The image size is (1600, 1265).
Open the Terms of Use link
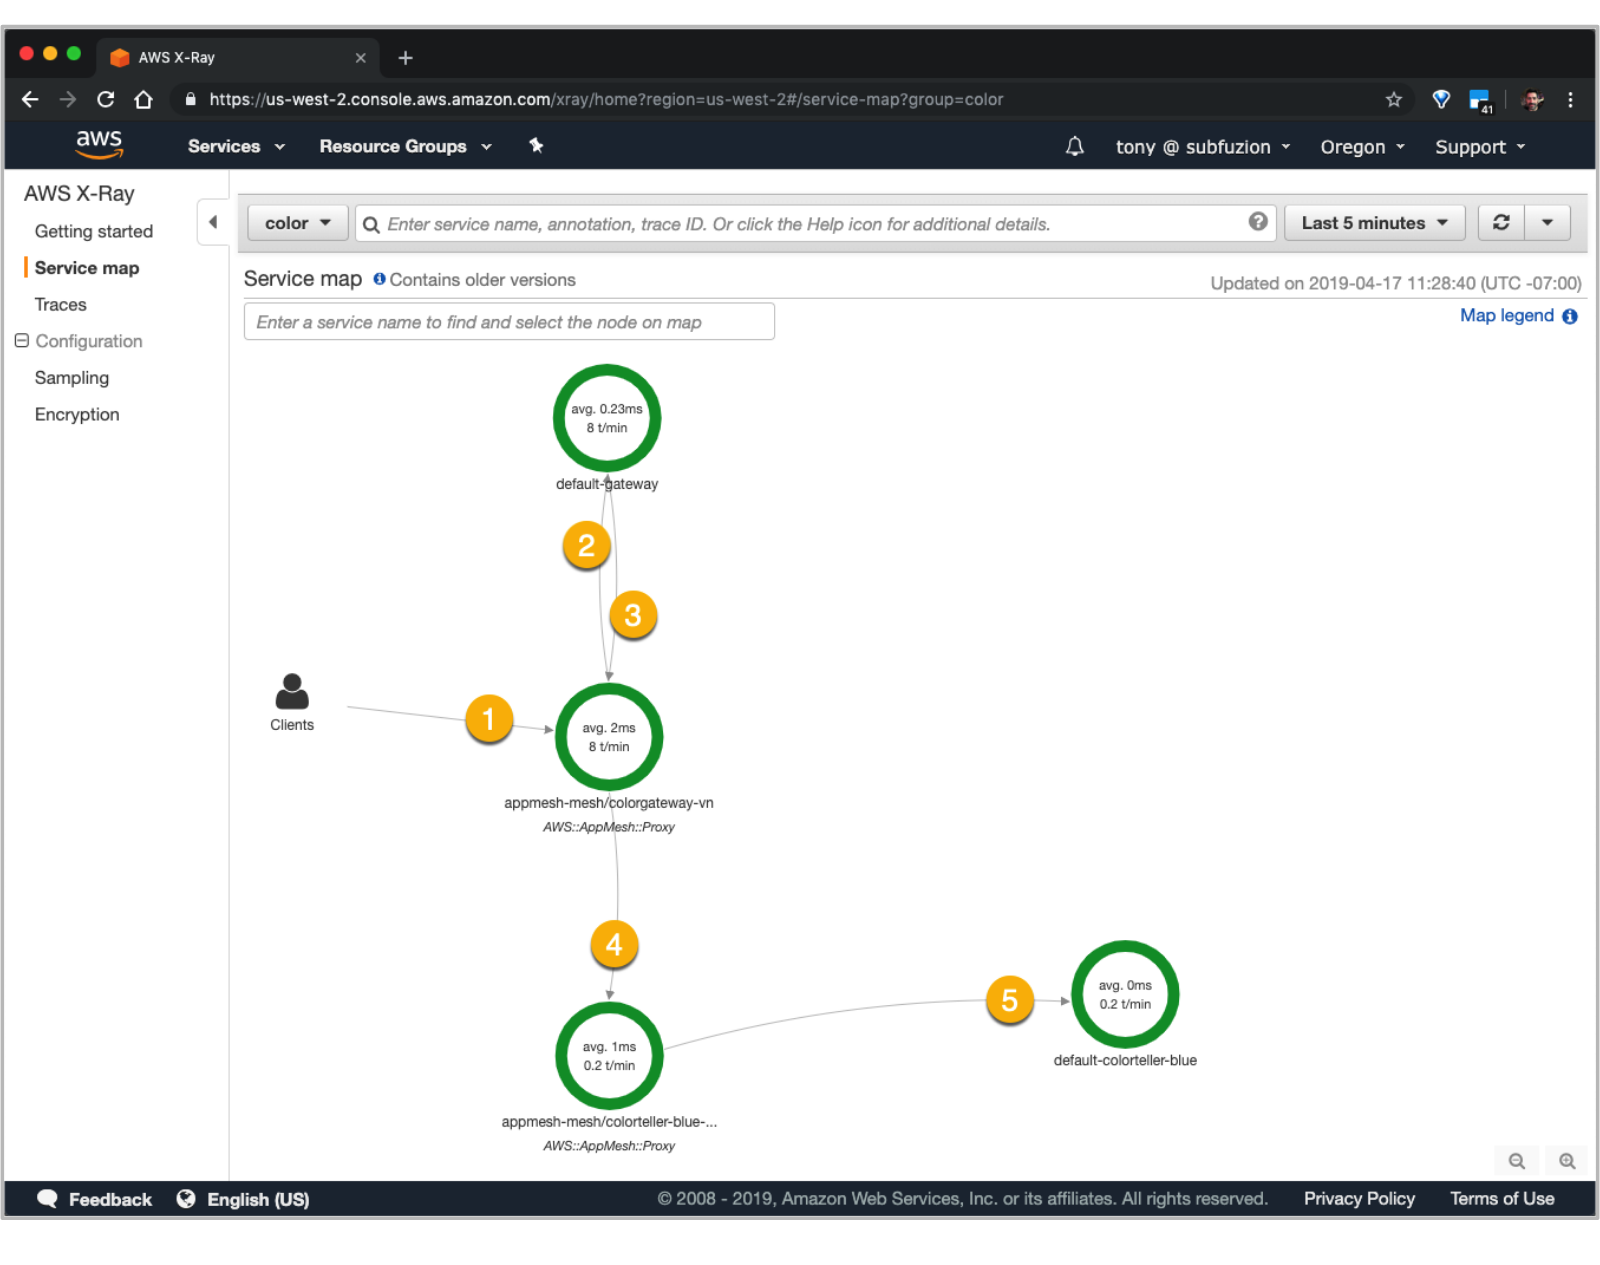(x=1502, y=1198)
